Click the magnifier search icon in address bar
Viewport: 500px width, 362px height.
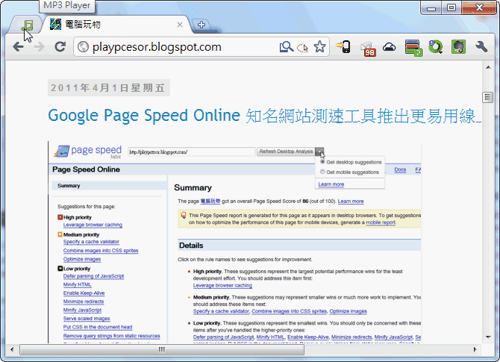click(x=286, y=47)
